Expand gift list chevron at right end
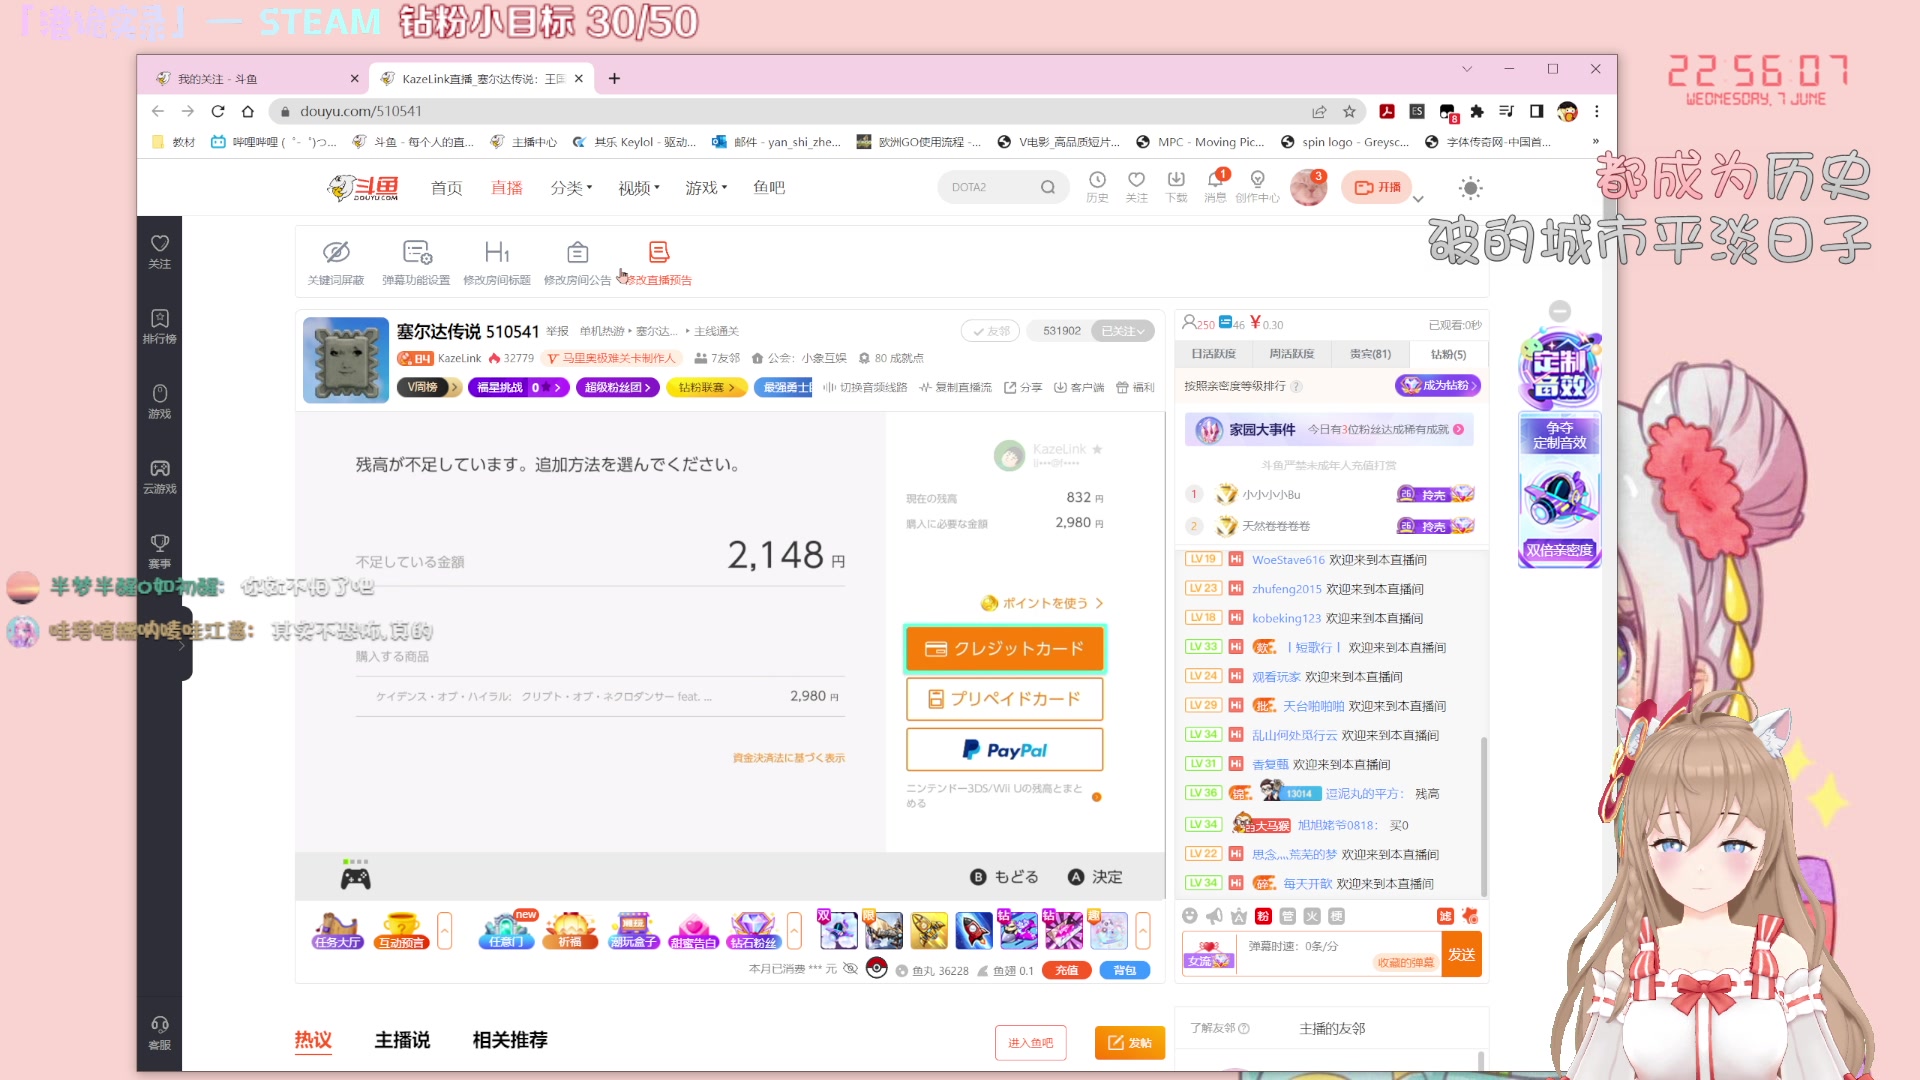The width and height of the screenshot is (1920, 1080). (1143, 930)
